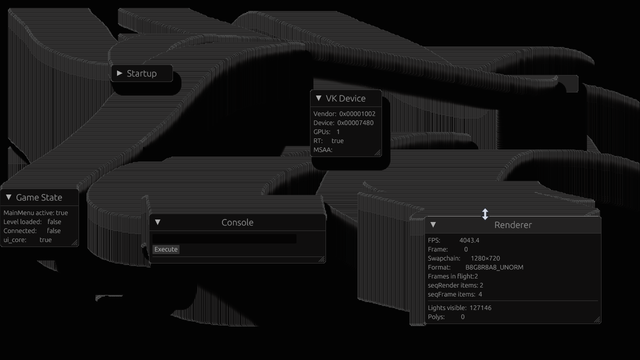Click the Polys 0 row

click(x=446, y=317)
